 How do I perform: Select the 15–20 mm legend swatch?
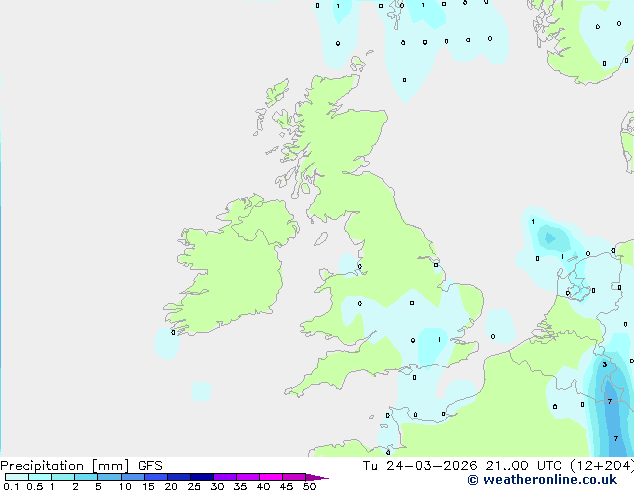tap(156, 477)
